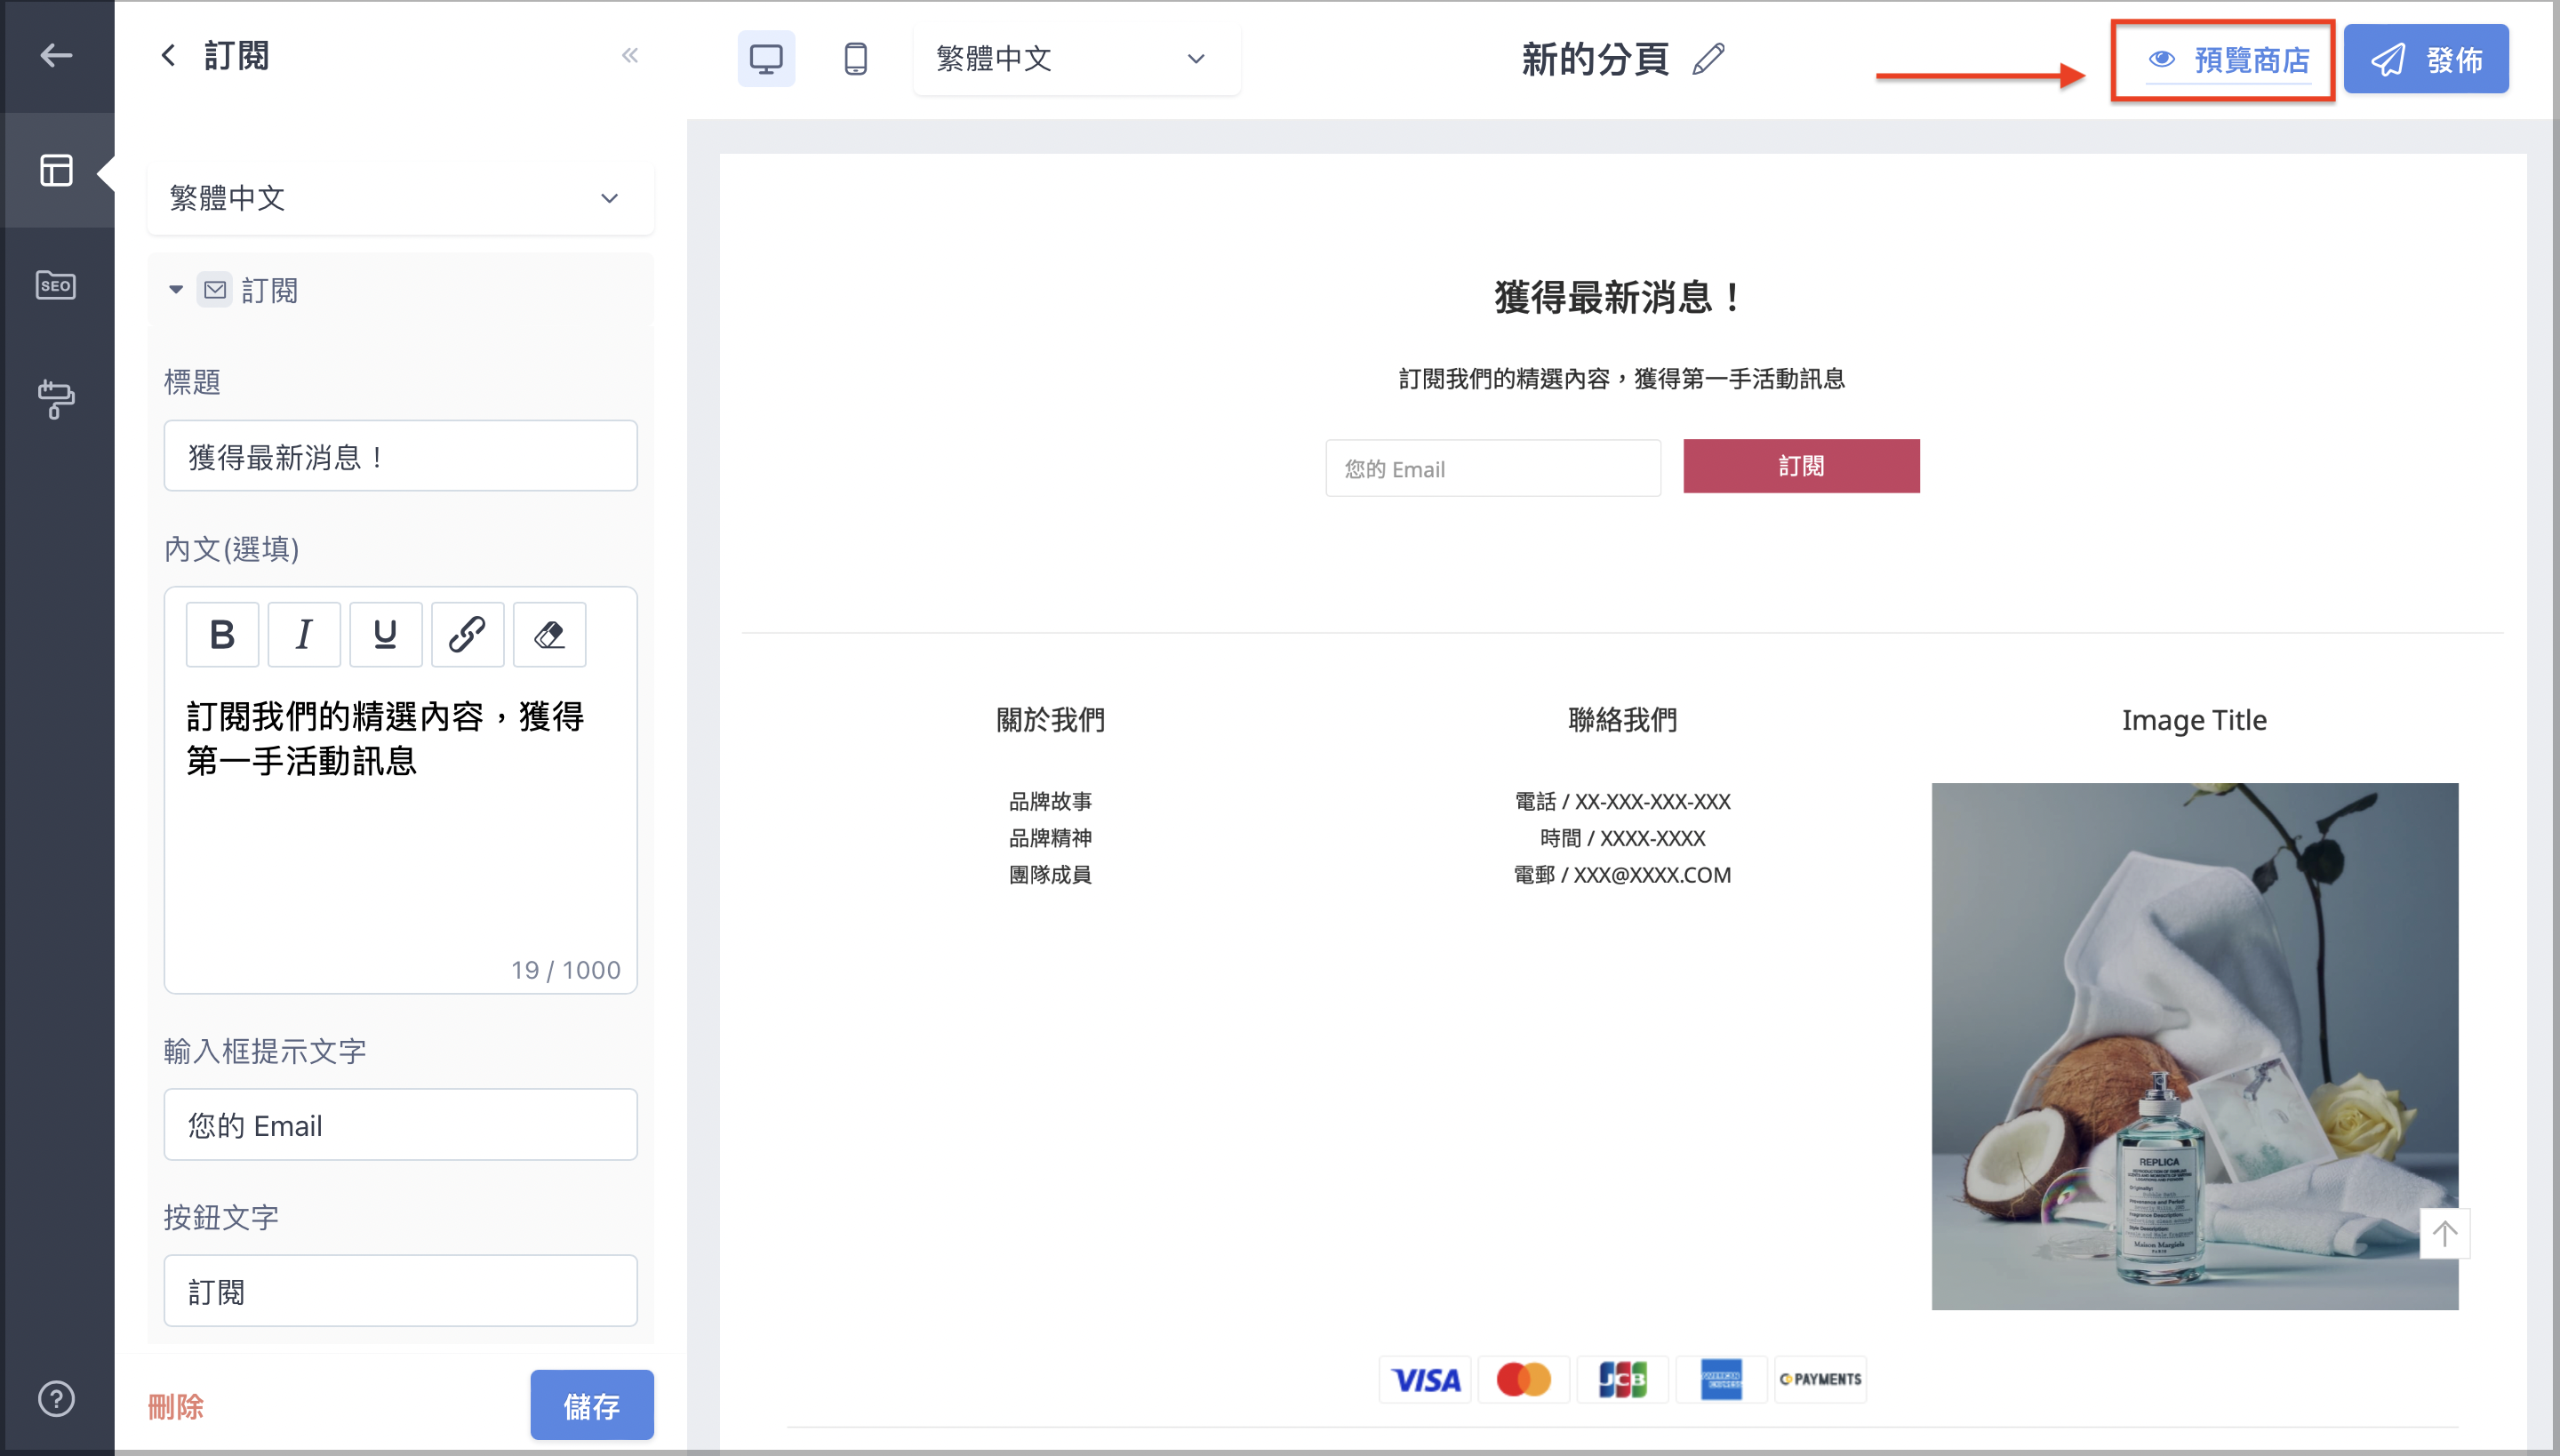Click the envelope icon beside 訂閱
This screenshot has height=1456, width=2560.
[215, 290]
